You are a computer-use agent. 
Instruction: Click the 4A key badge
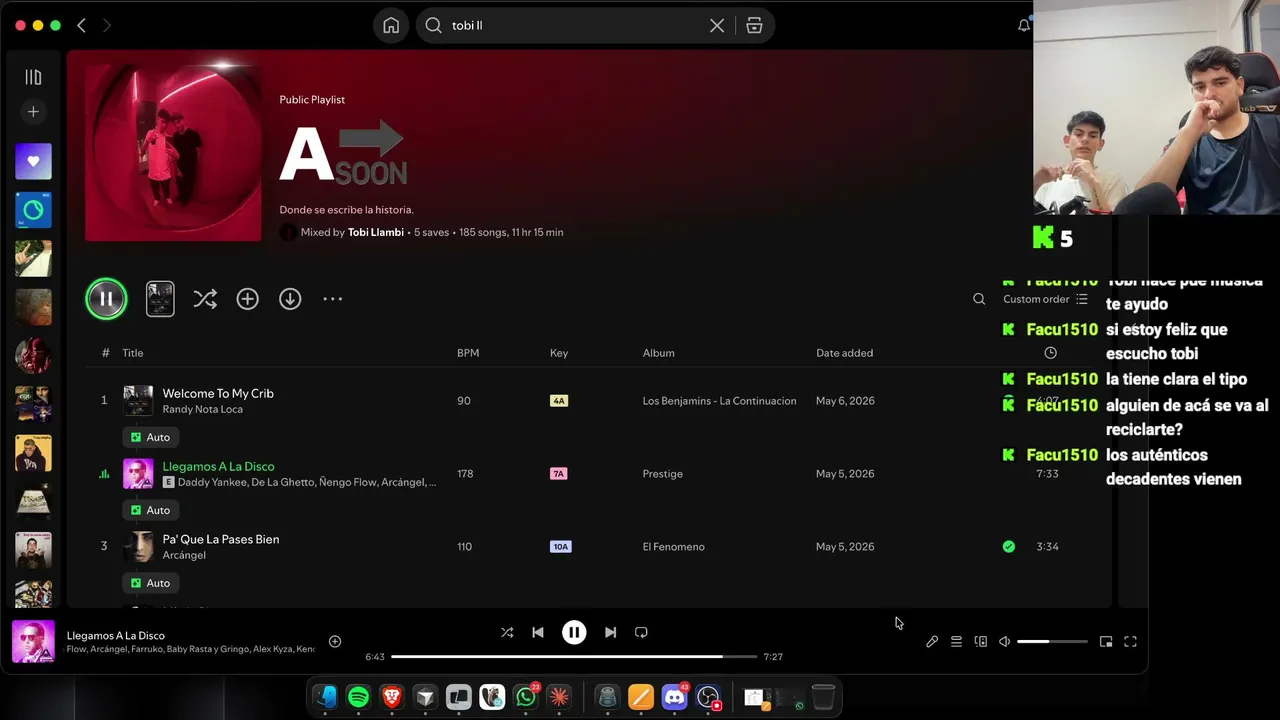pyautogui.click(x=559, y=401)
